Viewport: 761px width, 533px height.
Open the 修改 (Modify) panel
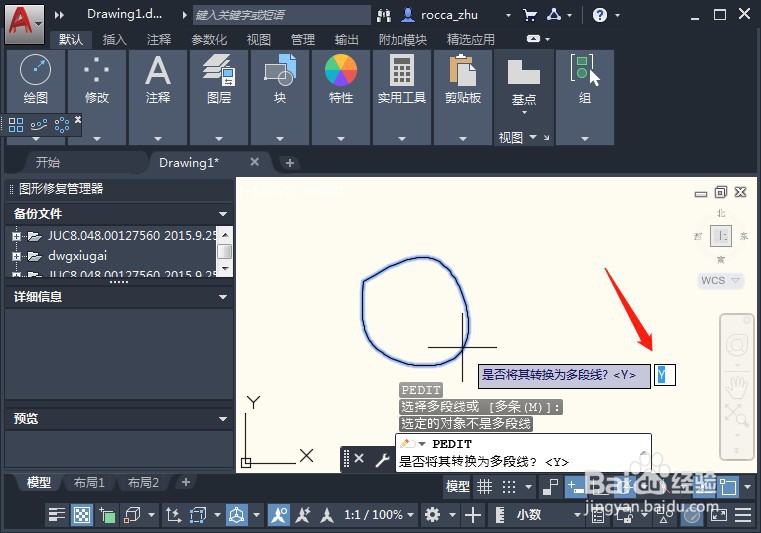click(97, 97)
